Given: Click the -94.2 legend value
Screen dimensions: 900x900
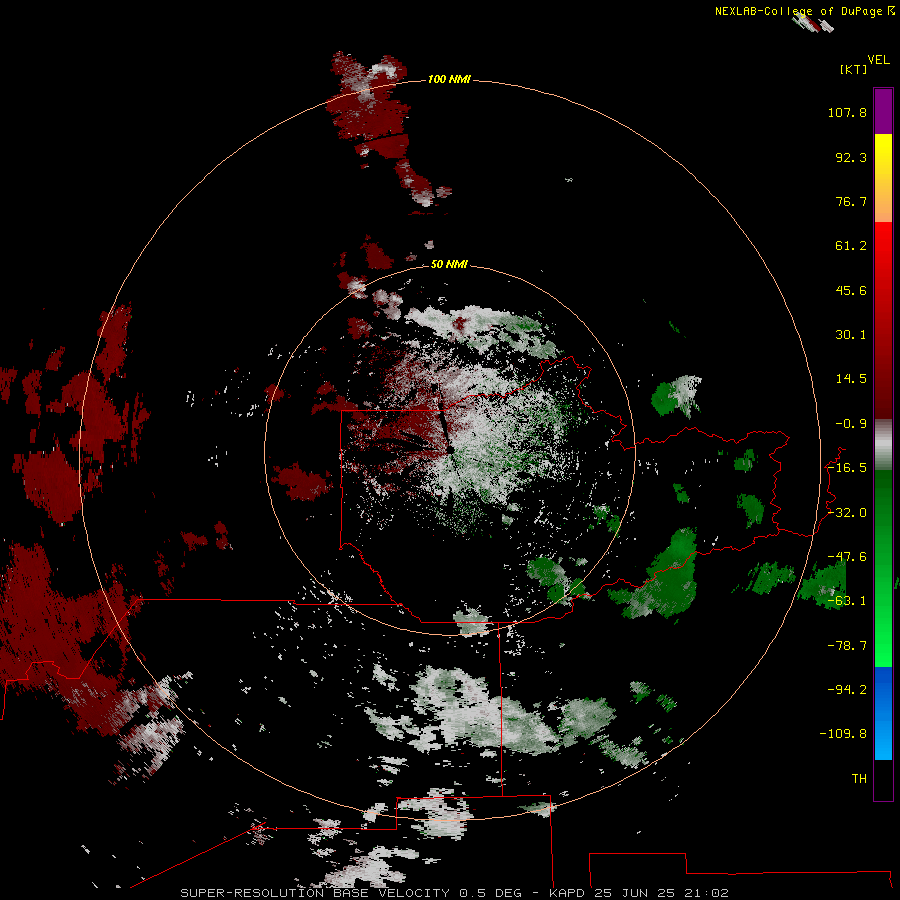Looking at the screenshot, I should (847, 689).
